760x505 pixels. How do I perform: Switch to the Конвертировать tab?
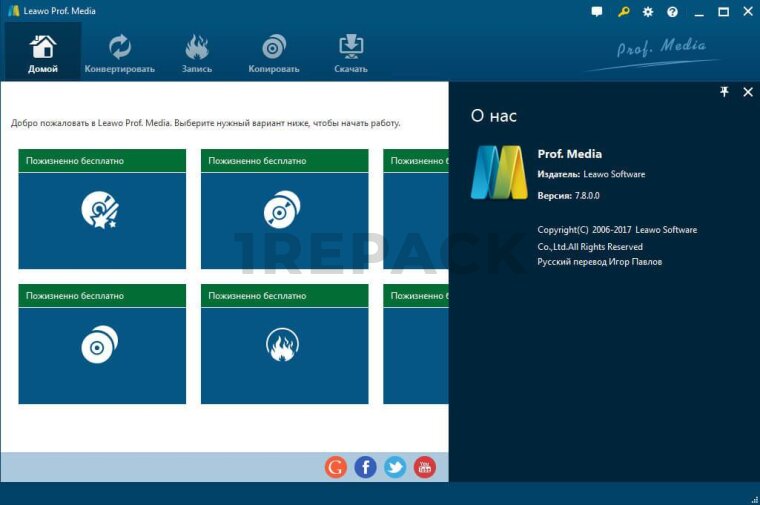[x=120, y=53]
